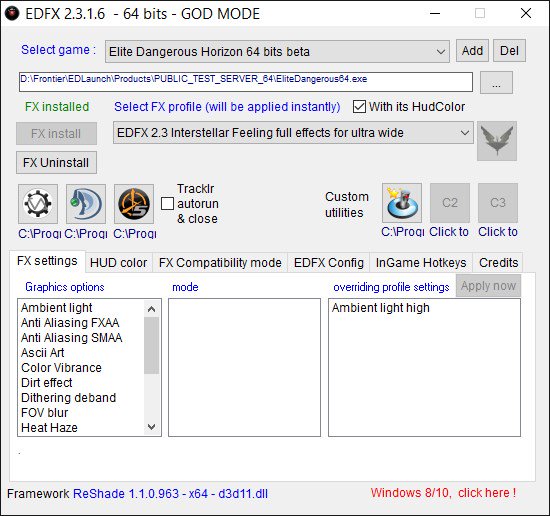This screenshot has width=550, height=516.
Task: Click C:\Progr path under TeamSpeak icon
Action: (86, 233)
